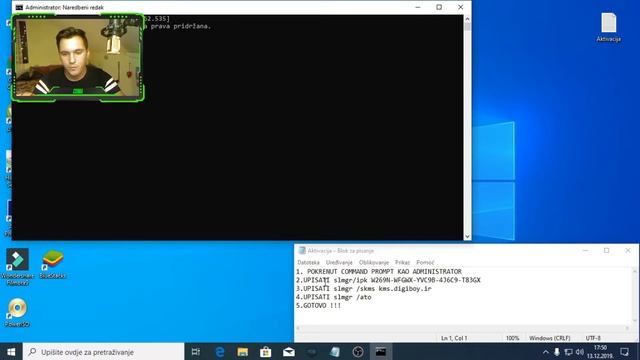Open Uređivanje menu in Notepad
Image resolution: width=640 pixels, height=360 pixels.
pos(339,262)
